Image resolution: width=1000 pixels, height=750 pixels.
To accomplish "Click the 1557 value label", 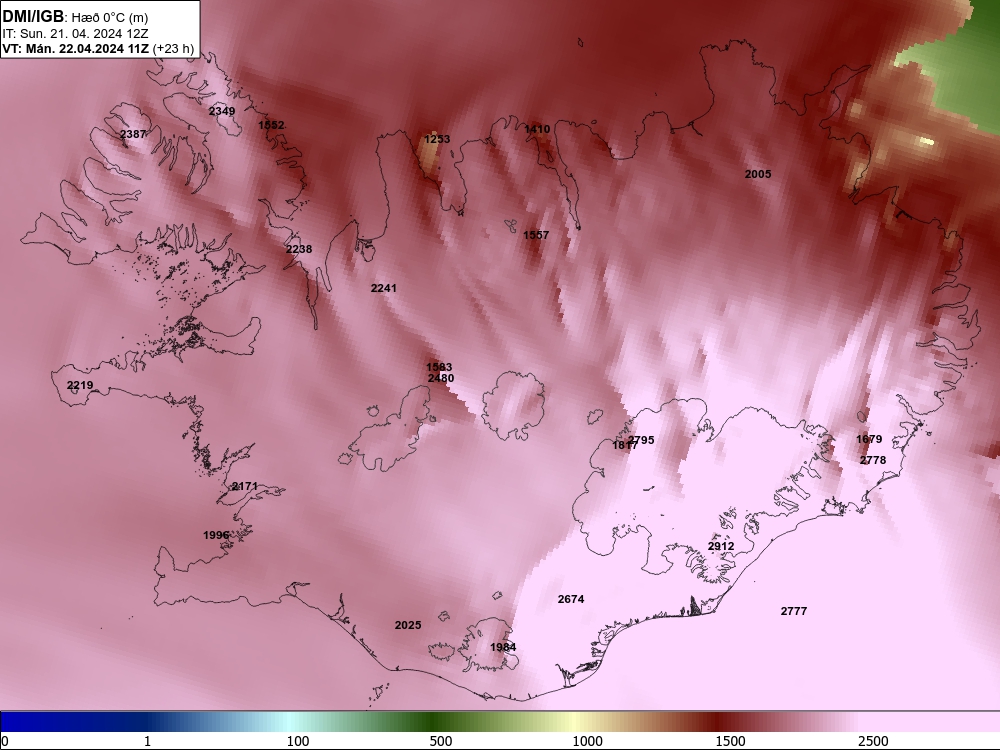I will pyautogui.click(x=536, y=235).
